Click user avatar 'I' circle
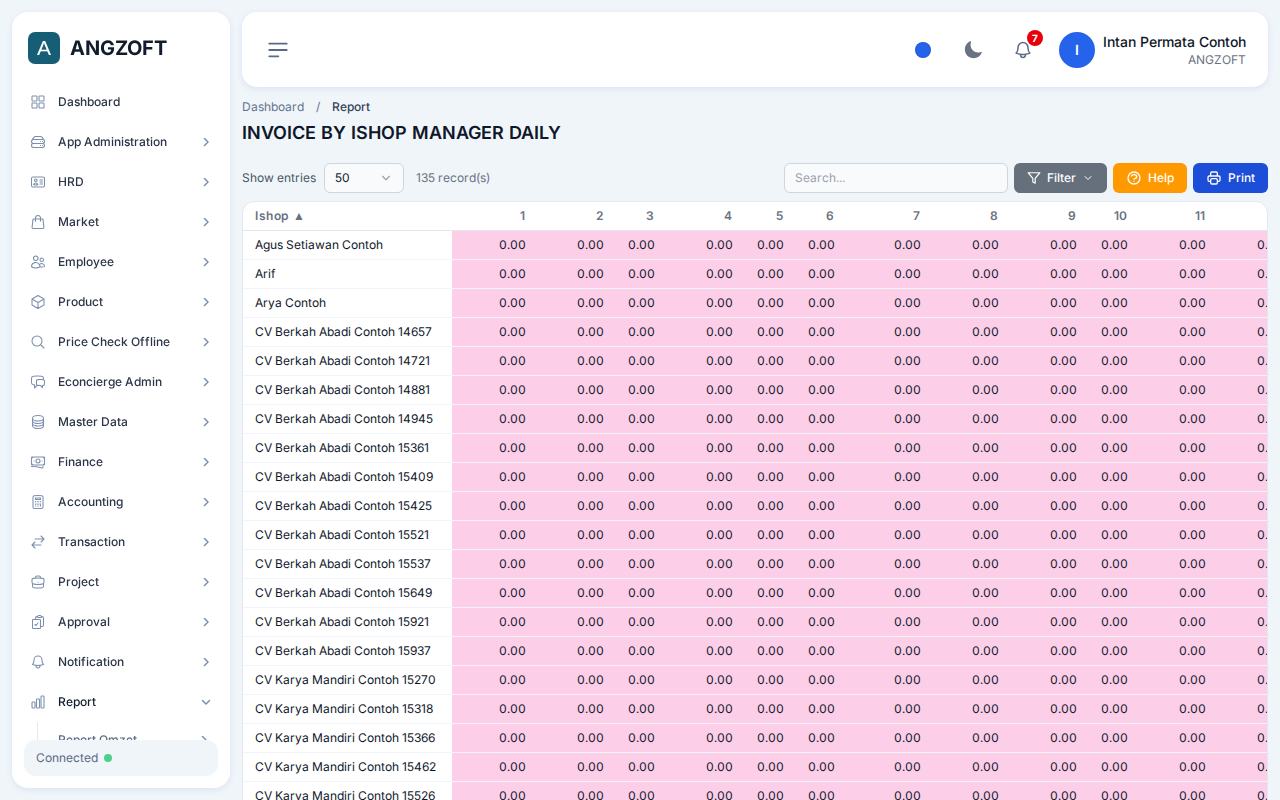Image resolution: width=1280 pixels, height=800 pixels. (1077, 50)
